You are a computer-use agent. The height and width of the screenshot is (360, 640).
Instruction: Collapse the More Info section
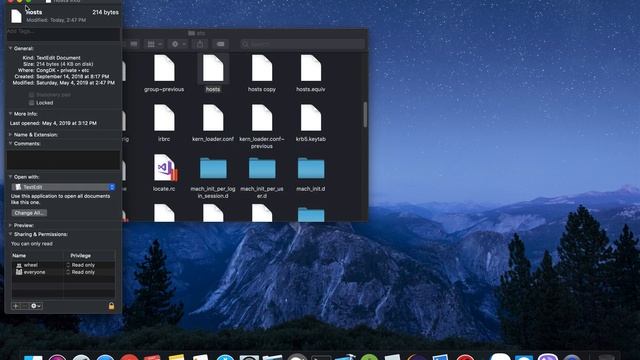click(10, 113)
